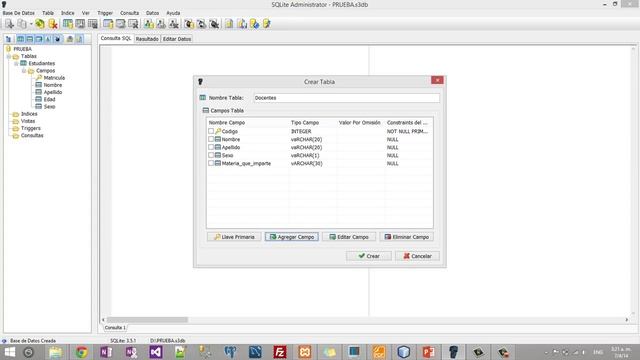Image resolution: width=640 pixels, height=360 pixels.
Task: Click the create index toolbar icon
Action: (x=108, y=24)
